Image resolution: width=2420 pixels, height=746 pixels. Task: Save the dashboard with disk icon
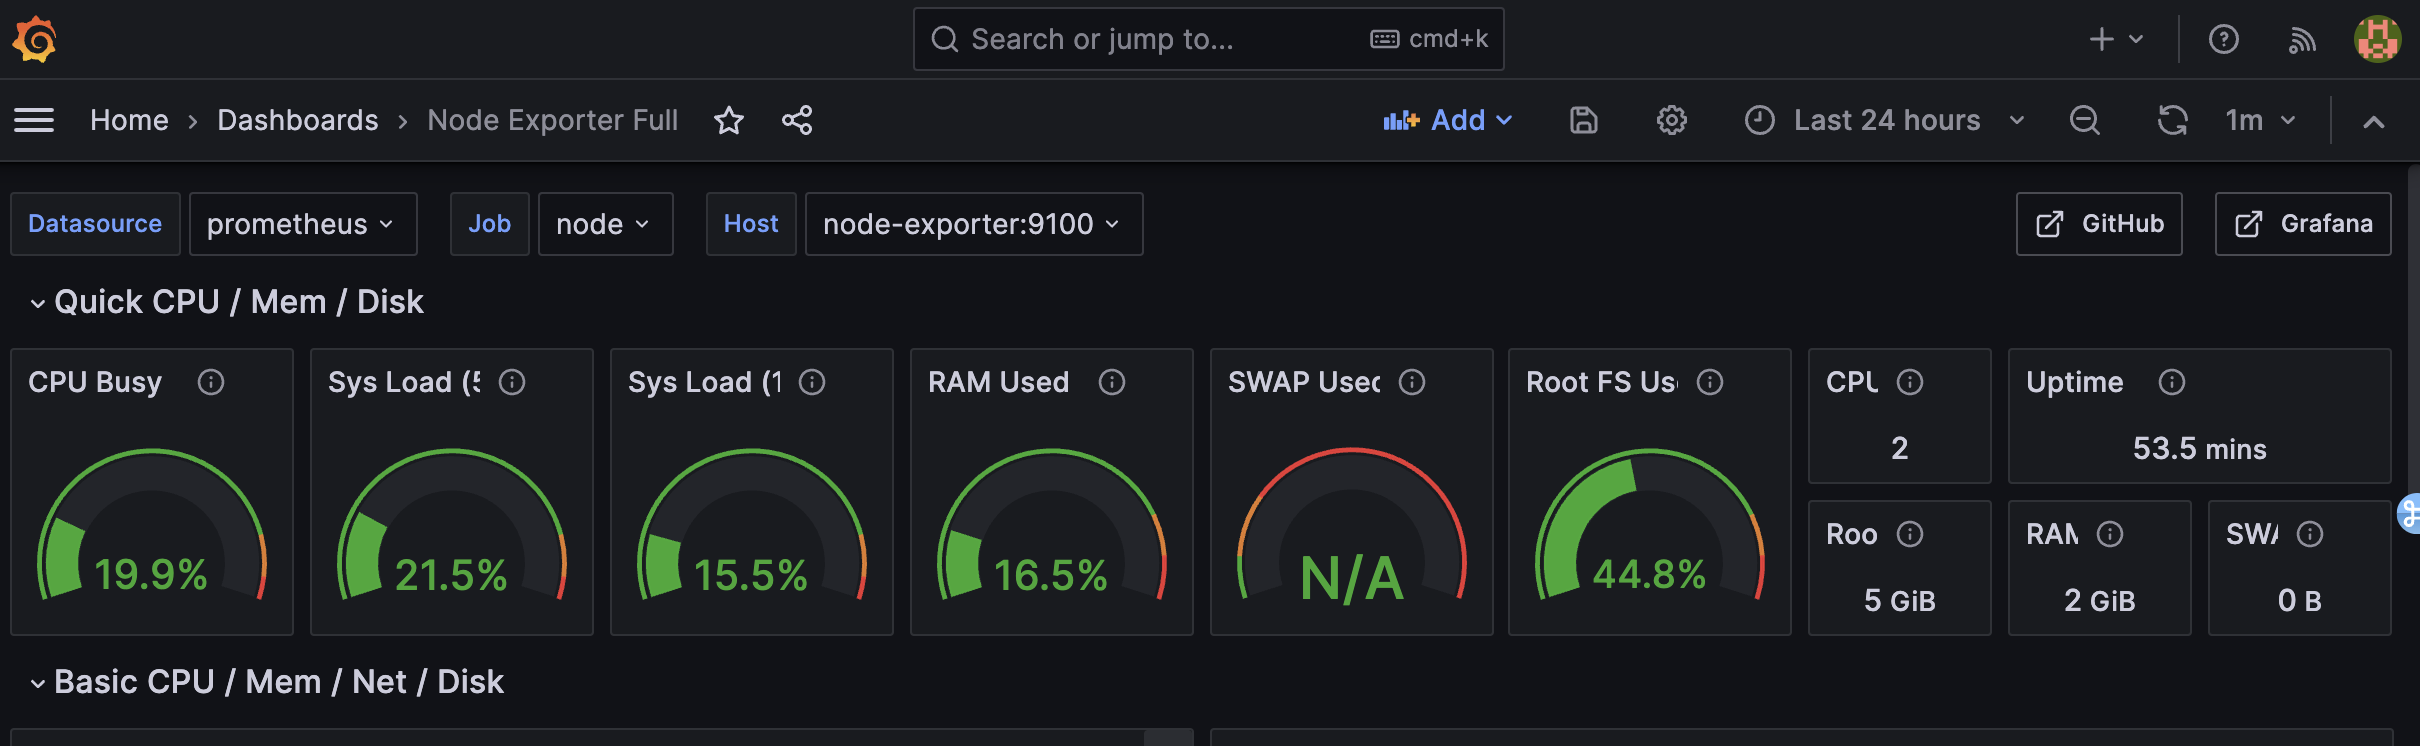[1584, 121]
